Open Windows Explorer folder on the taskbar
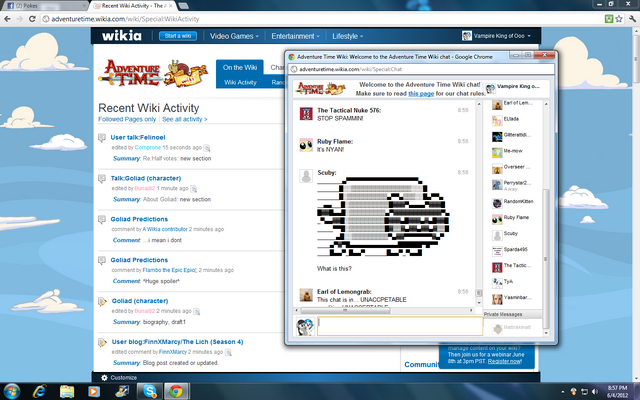 tap(67, 391)
